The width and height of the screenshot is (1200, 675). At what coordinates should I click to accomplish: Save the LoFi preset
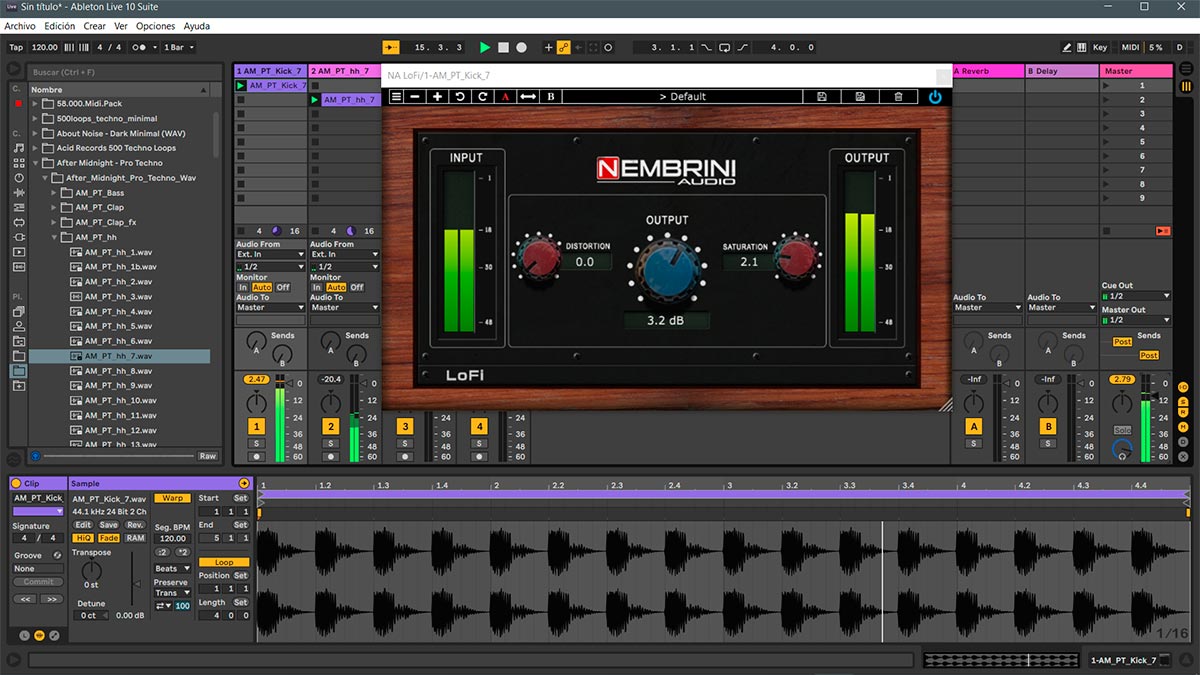[822, 97]
